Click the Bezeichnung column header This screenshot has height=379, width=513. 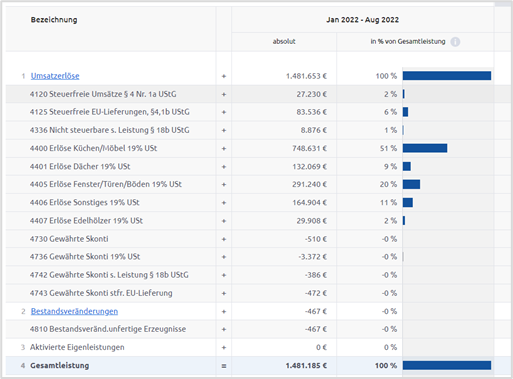(54, 20)
